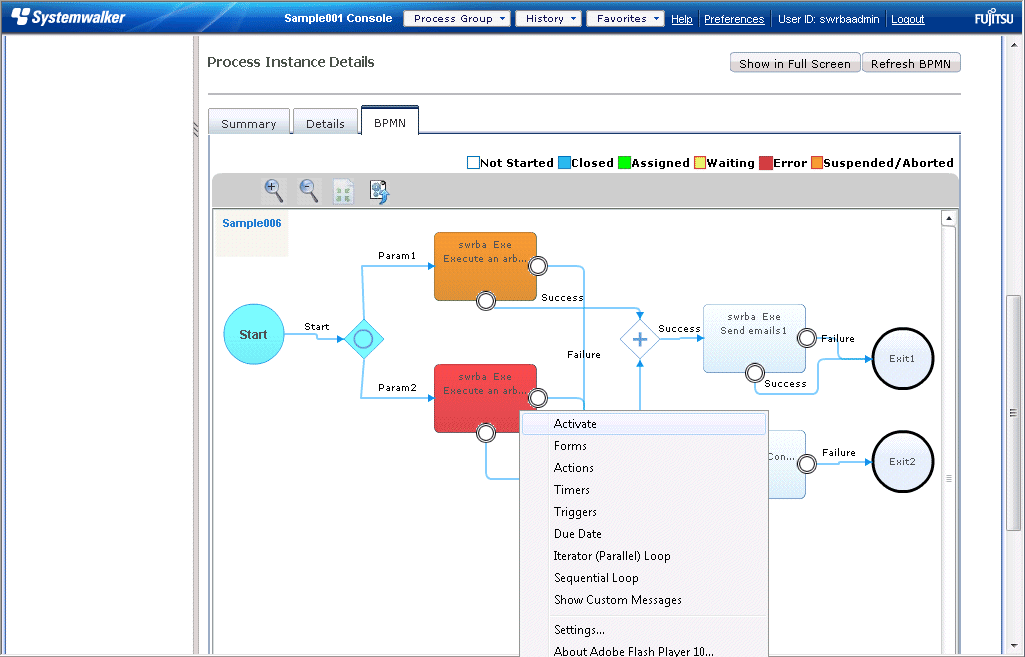The width and height of the screenshot is (1025, 657).
Task: Click the refresh diagram toolbar icon
Action: click(x=379, y=192)
